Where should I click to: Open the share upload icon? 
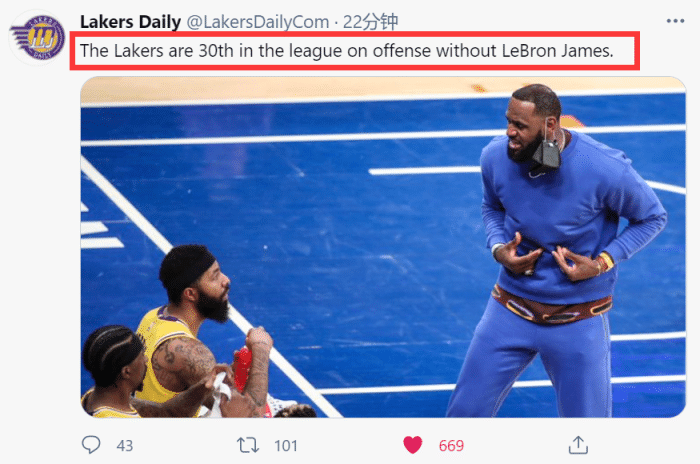point(578,445)
